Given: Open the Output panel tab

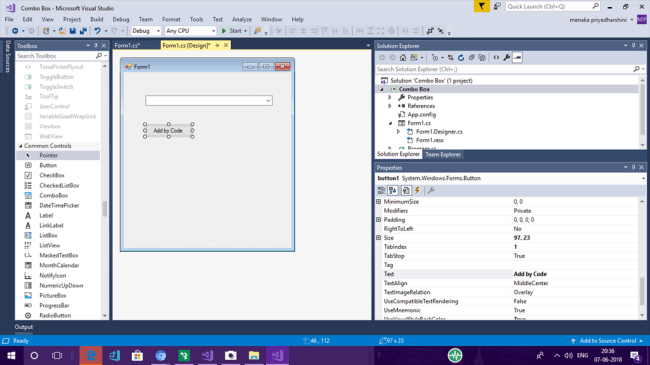Looking at the screenshot, I should pos(24,327).
